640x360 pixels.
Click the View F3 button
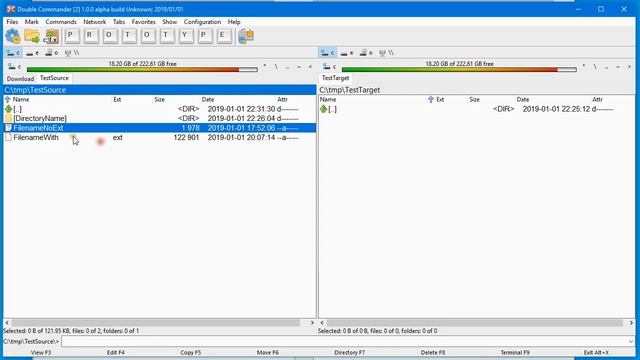[41, 353]
